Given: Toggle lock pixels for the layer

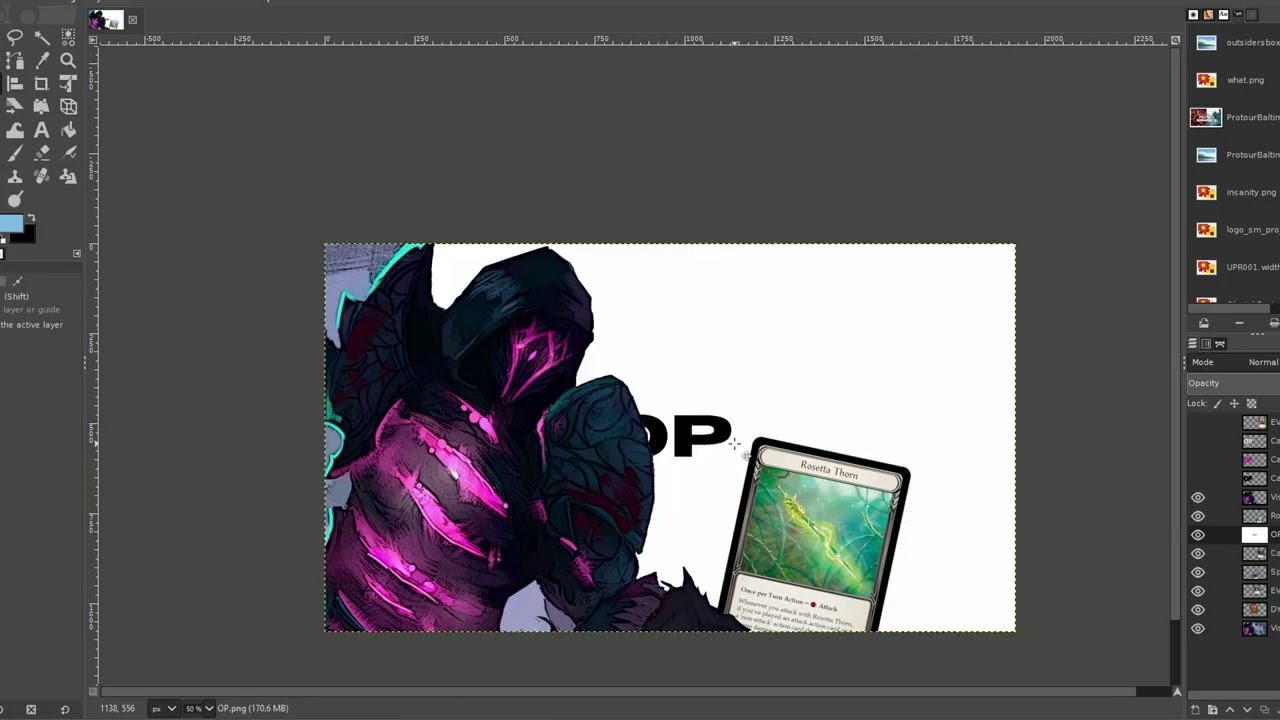Looking at the screenshot, I should coord(1217,403).
